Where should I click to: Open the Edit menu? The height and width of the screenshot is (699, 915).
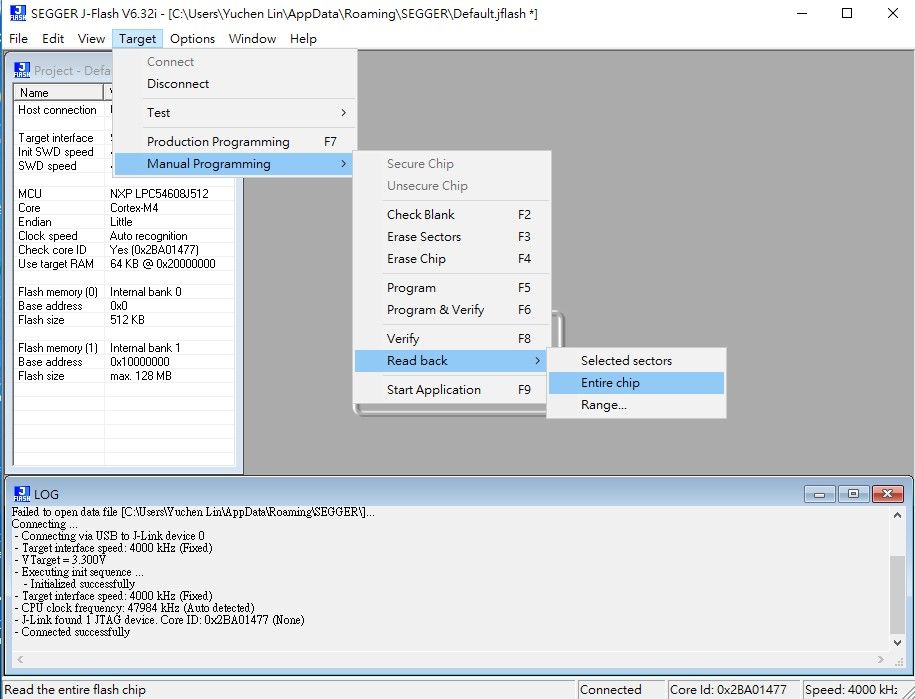pyautogui.click(x=53, y=39)
